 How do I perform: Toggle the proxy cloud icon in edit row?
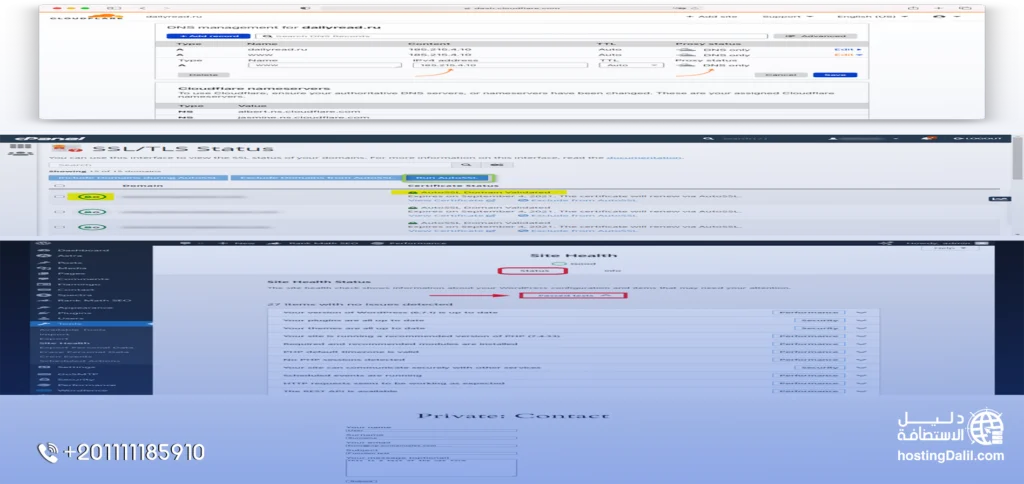(x=686, y=65)
